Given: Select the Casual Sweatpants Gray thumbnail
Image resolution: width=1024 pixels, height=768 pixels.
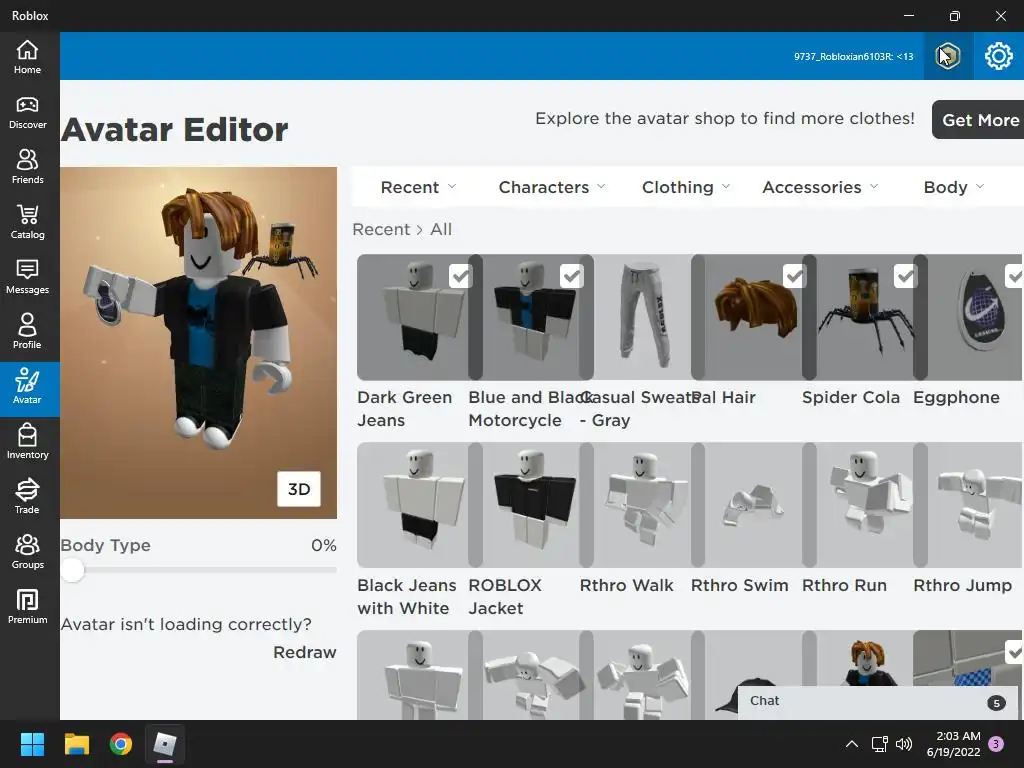Looking at the screenshot, I should (x=642, y=317).
